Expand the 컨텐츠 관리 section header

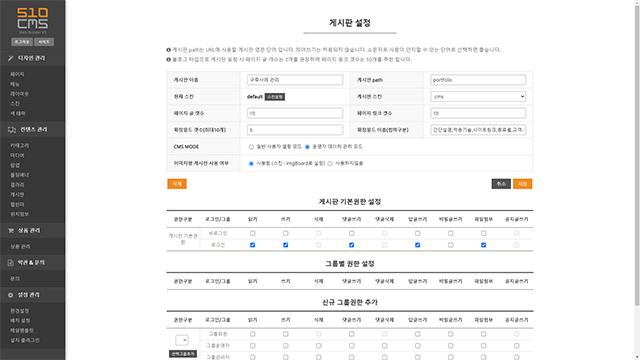click(32, 130)
